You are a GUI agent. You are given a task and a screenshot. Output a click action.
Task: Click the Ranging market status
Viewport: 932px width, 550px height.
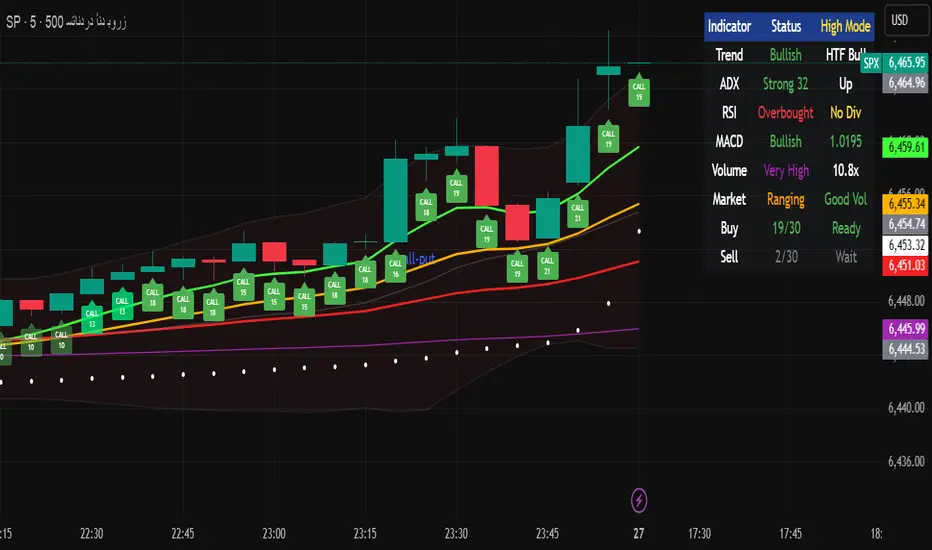[785, 200]
